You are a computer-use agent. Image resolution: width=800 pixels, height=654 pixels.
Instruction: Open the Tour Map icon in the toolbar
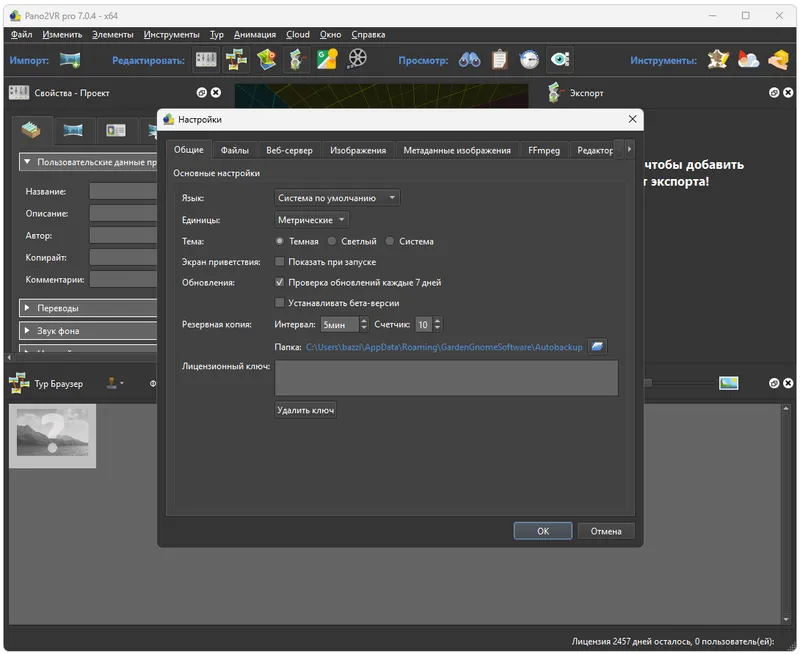266,60
